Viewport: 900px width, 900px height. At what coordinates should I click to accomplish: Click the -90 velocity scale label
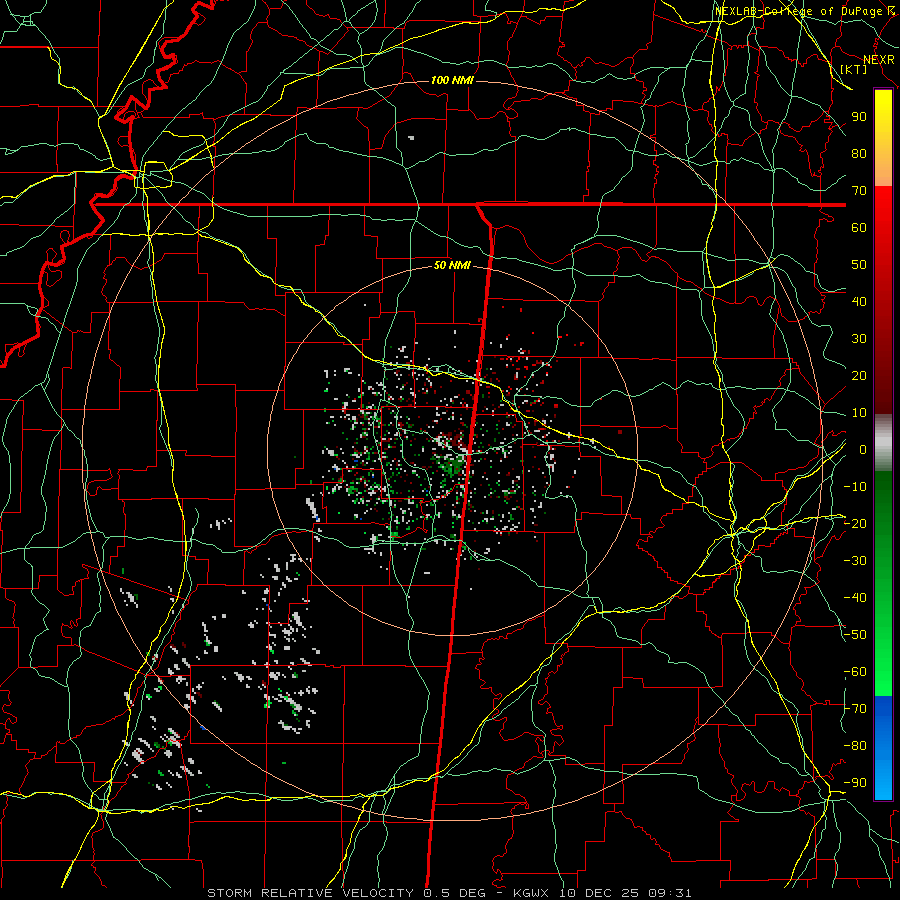[x=855, y=783]
